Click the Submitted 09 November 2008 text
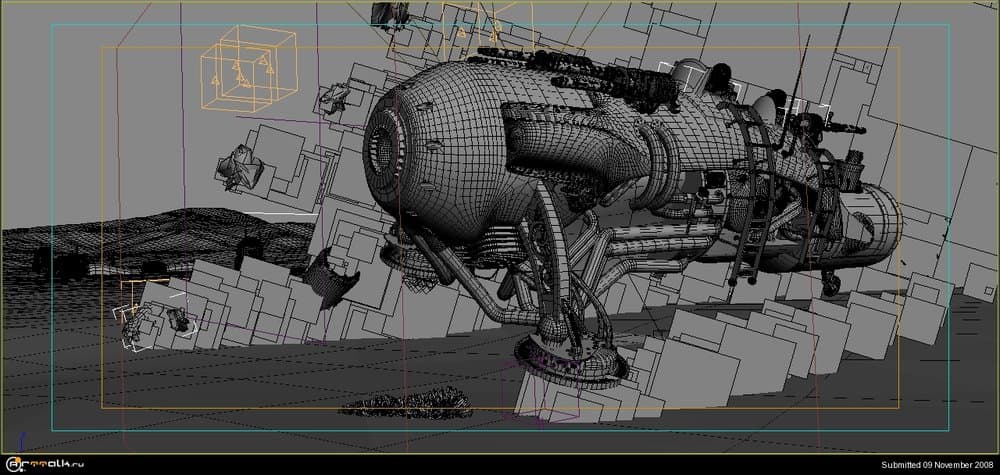The image size is (1000, 475). click(x=937, y=465)
